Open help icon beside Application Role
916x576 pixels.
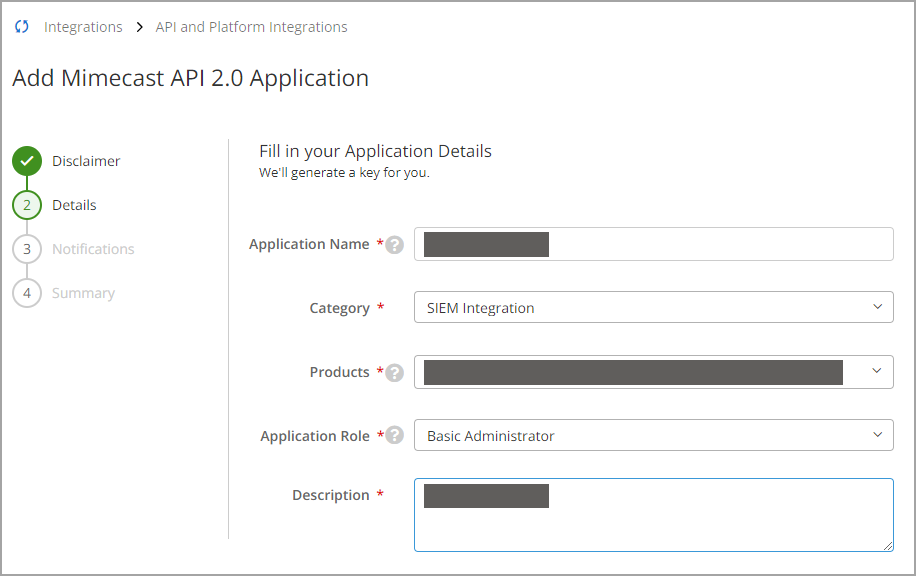pyautogui.click(x=394, y=435)
